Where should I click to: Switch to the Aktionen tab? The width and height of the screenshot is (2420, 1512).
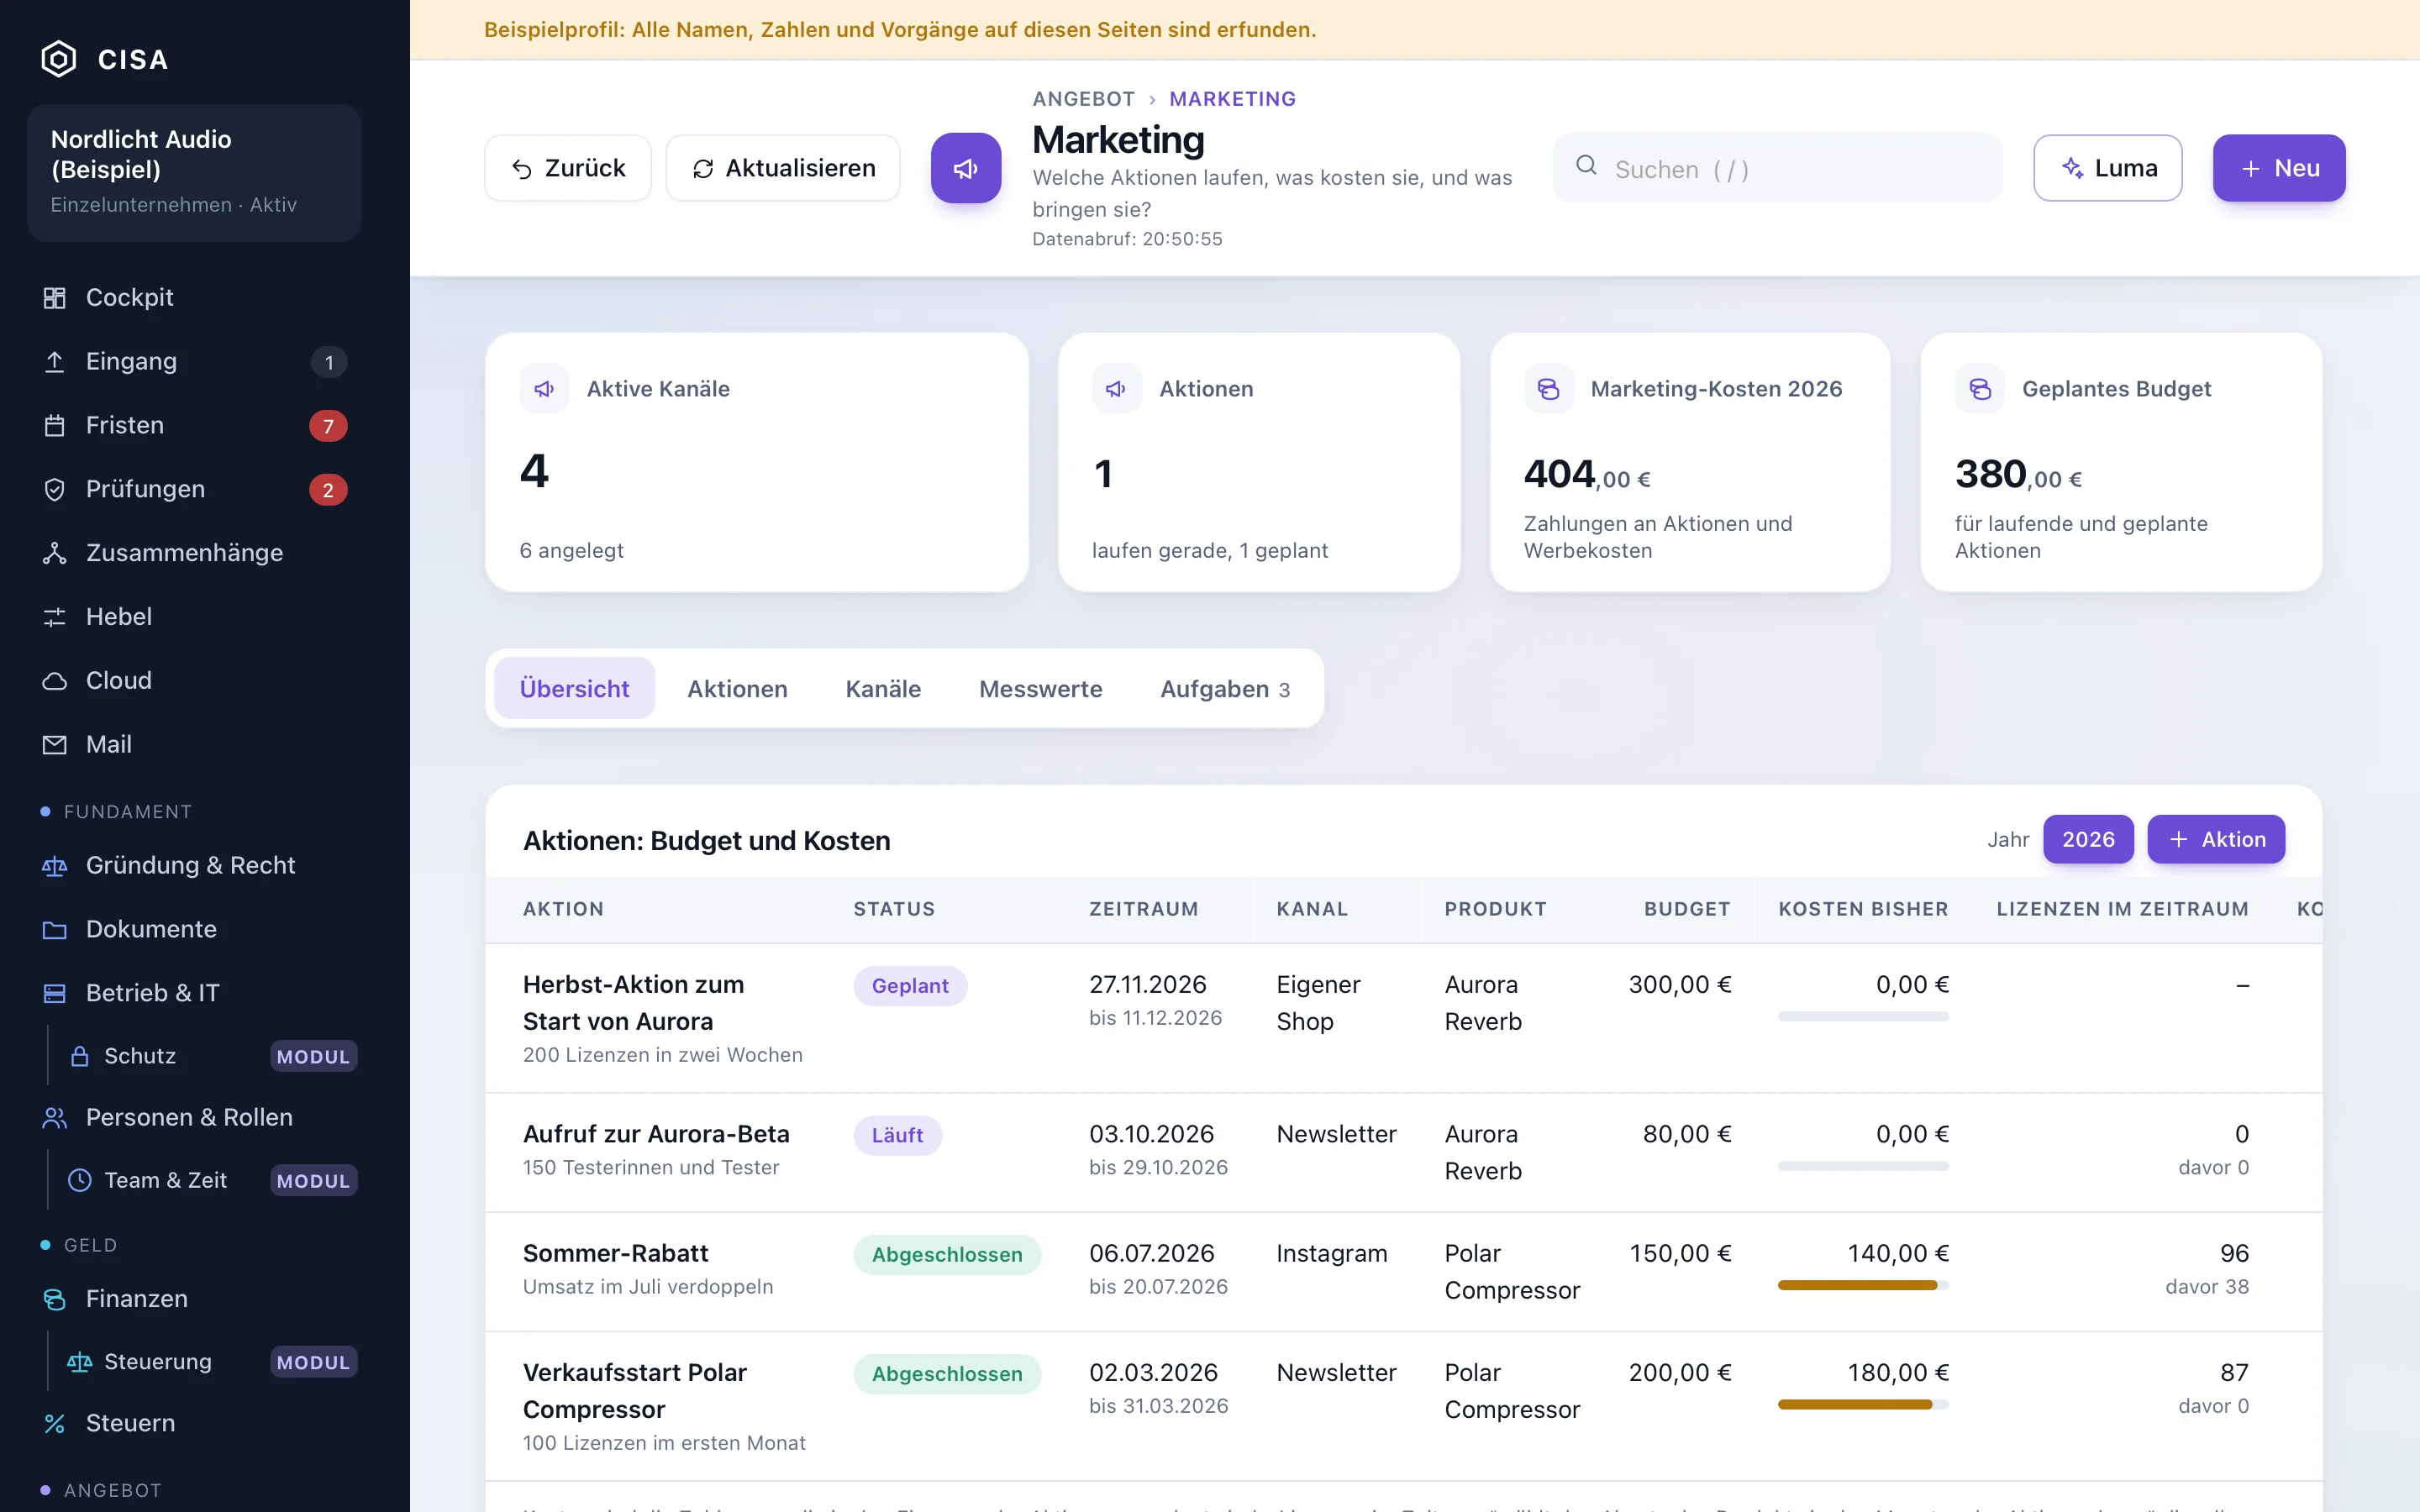pos(737,688)
